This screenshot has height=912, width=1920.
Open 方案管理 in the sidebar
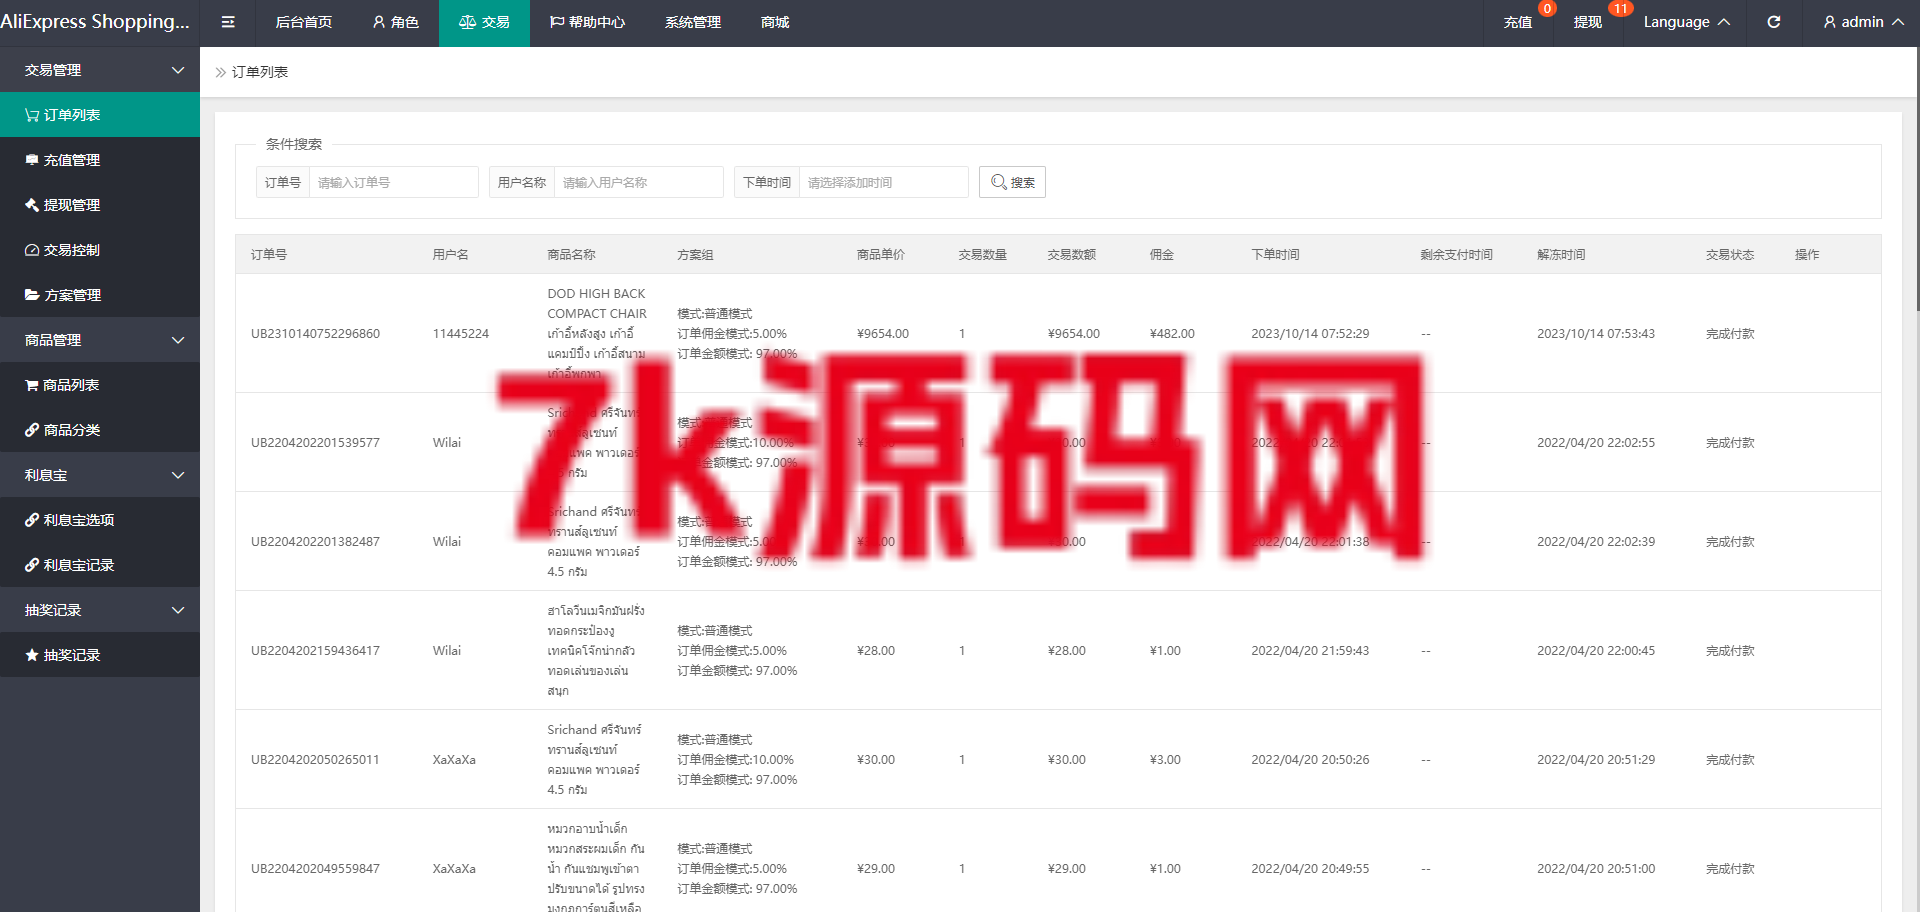click(100, 295)
